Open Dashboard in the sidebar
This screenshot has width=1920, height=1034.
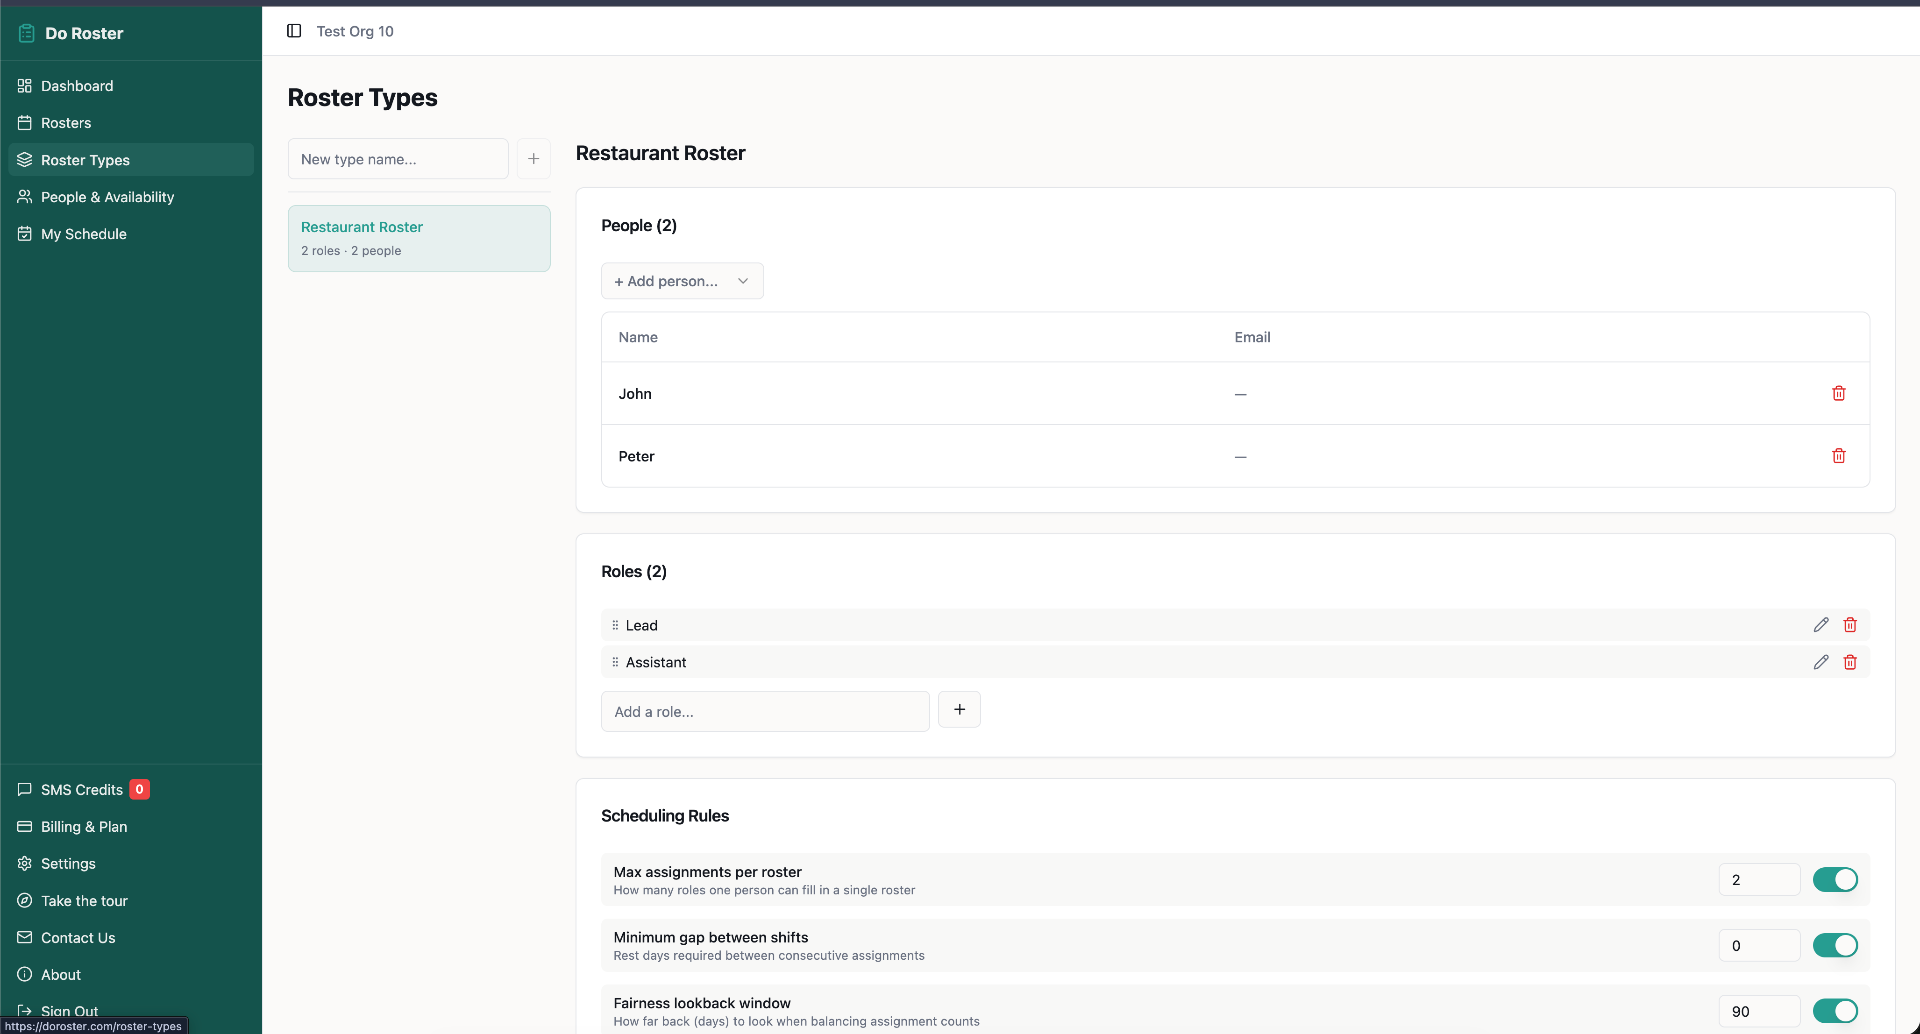click(131, 86)
